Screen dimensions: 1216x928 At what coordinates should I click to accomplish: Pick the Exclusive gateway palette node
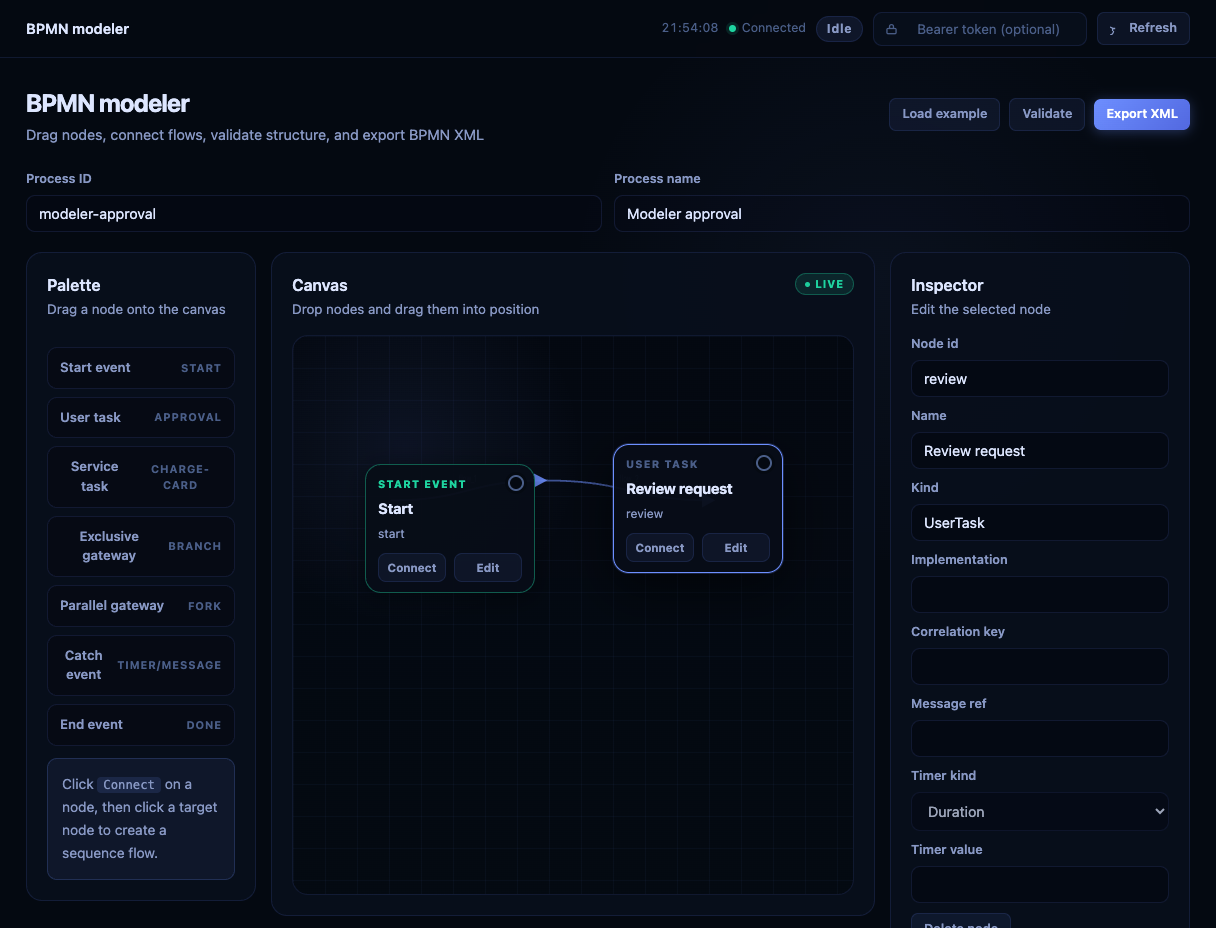click(141, 546)
